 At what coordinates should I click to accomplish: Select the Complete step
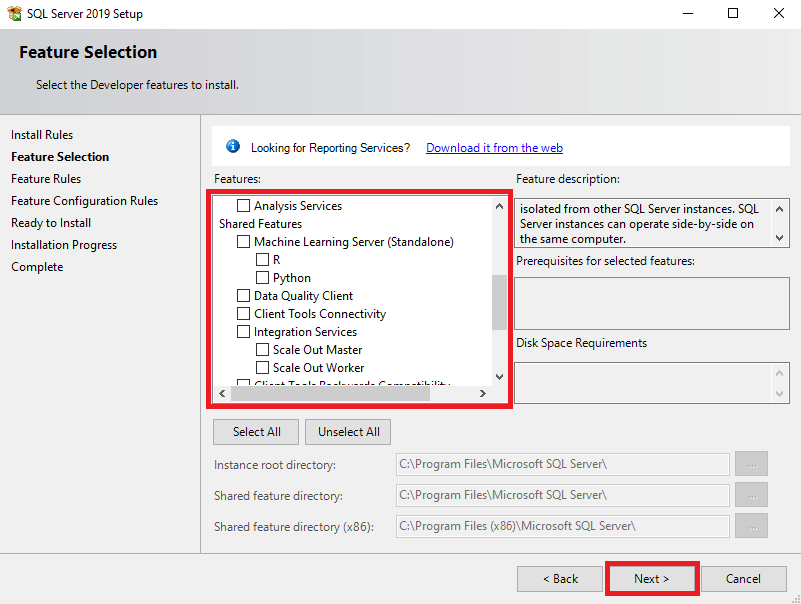click(x=37, y=267)
